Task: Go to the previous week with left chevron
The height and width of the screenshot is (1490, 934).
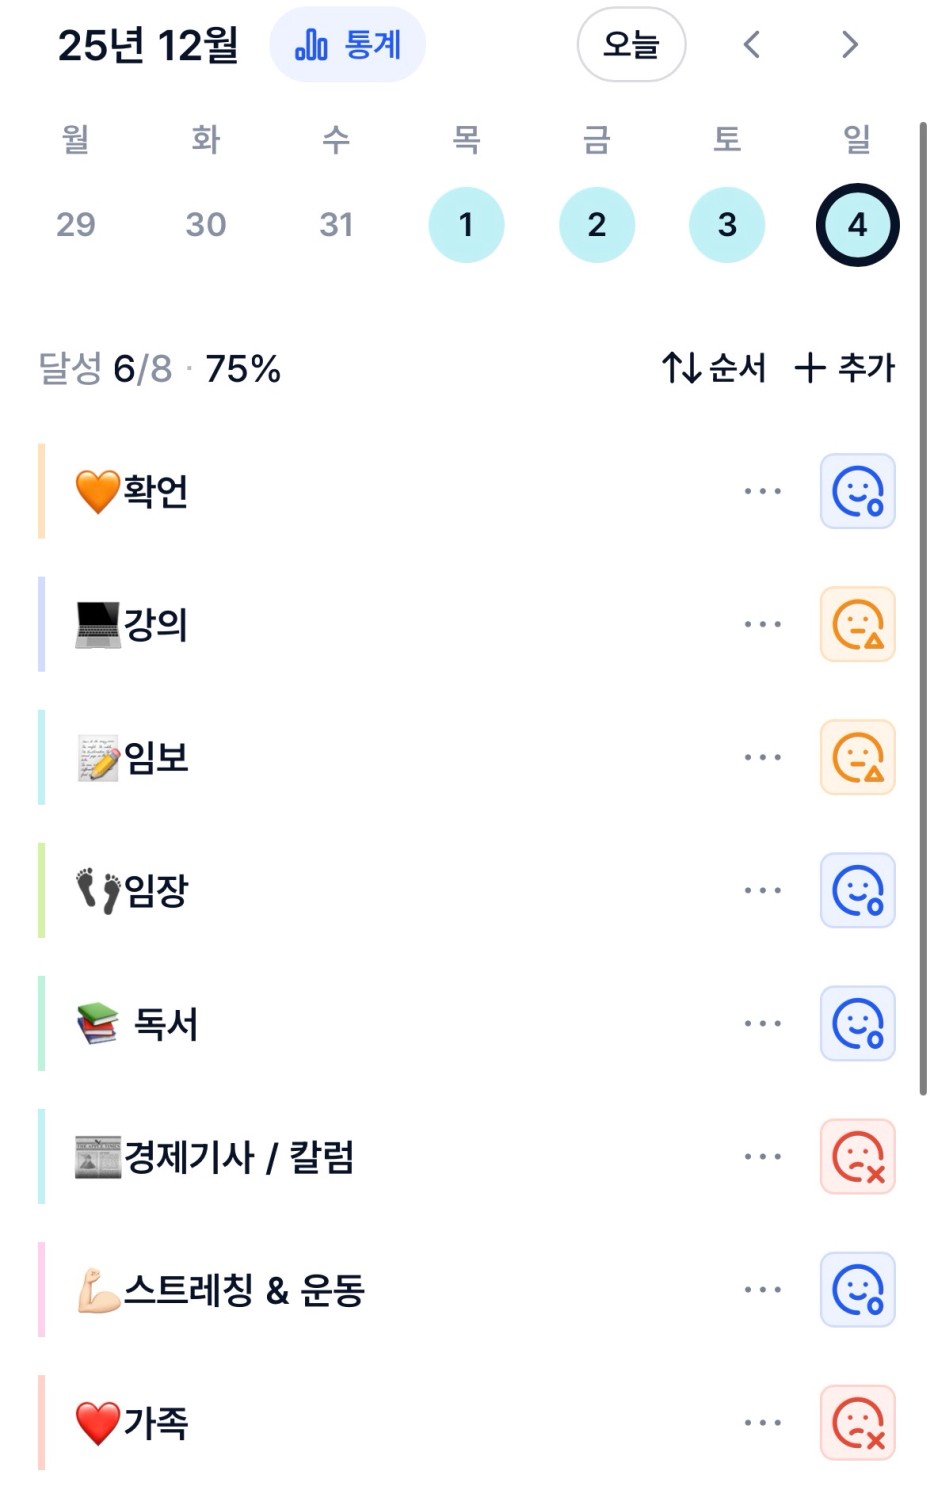Action: tap(752, 45)
